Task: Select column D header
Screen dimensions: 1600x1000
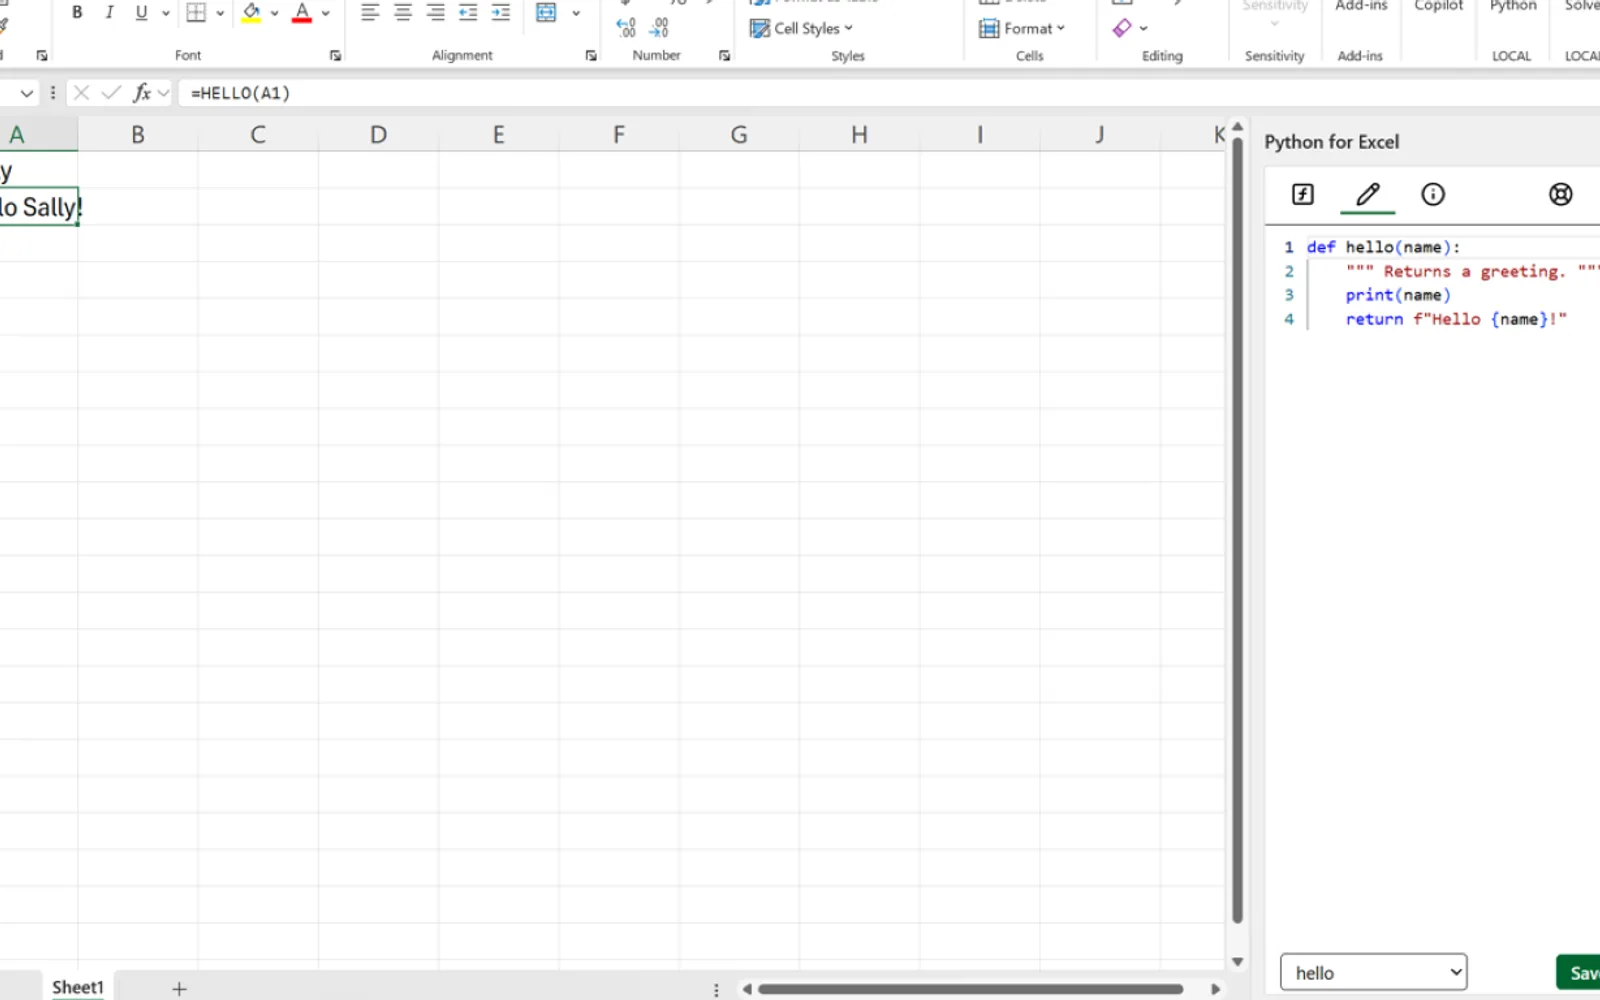Action: coord(378,134)
